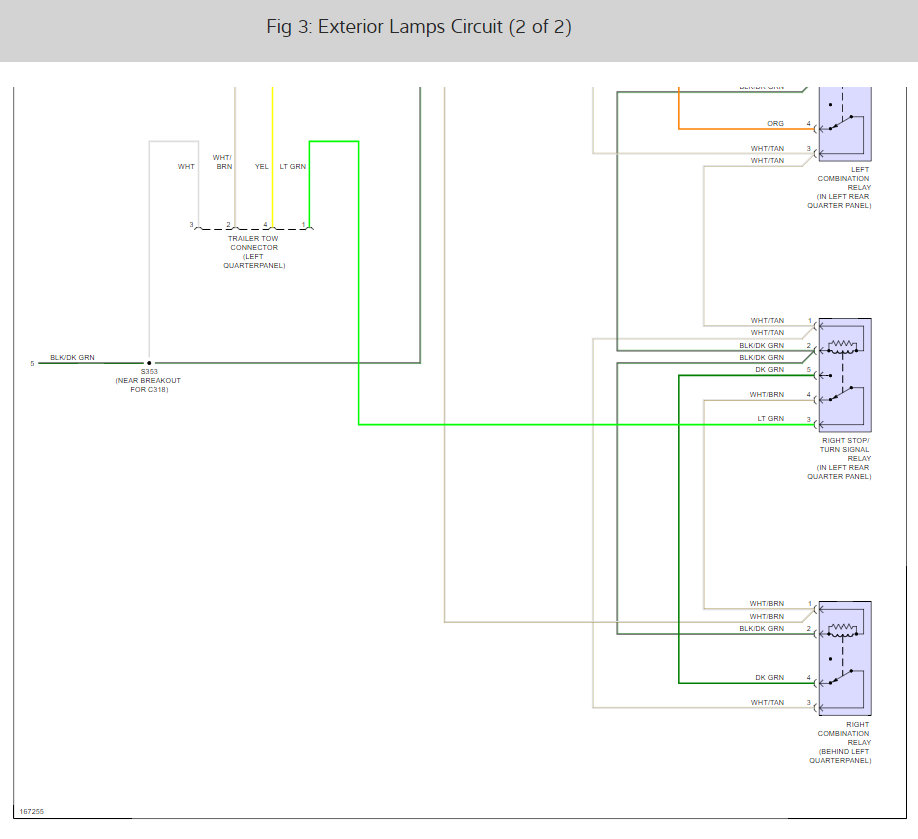The height and width of the screenshot is (839, 918).
Task: Click the "YEL" wire label
Action: click(x=261, y=167)
